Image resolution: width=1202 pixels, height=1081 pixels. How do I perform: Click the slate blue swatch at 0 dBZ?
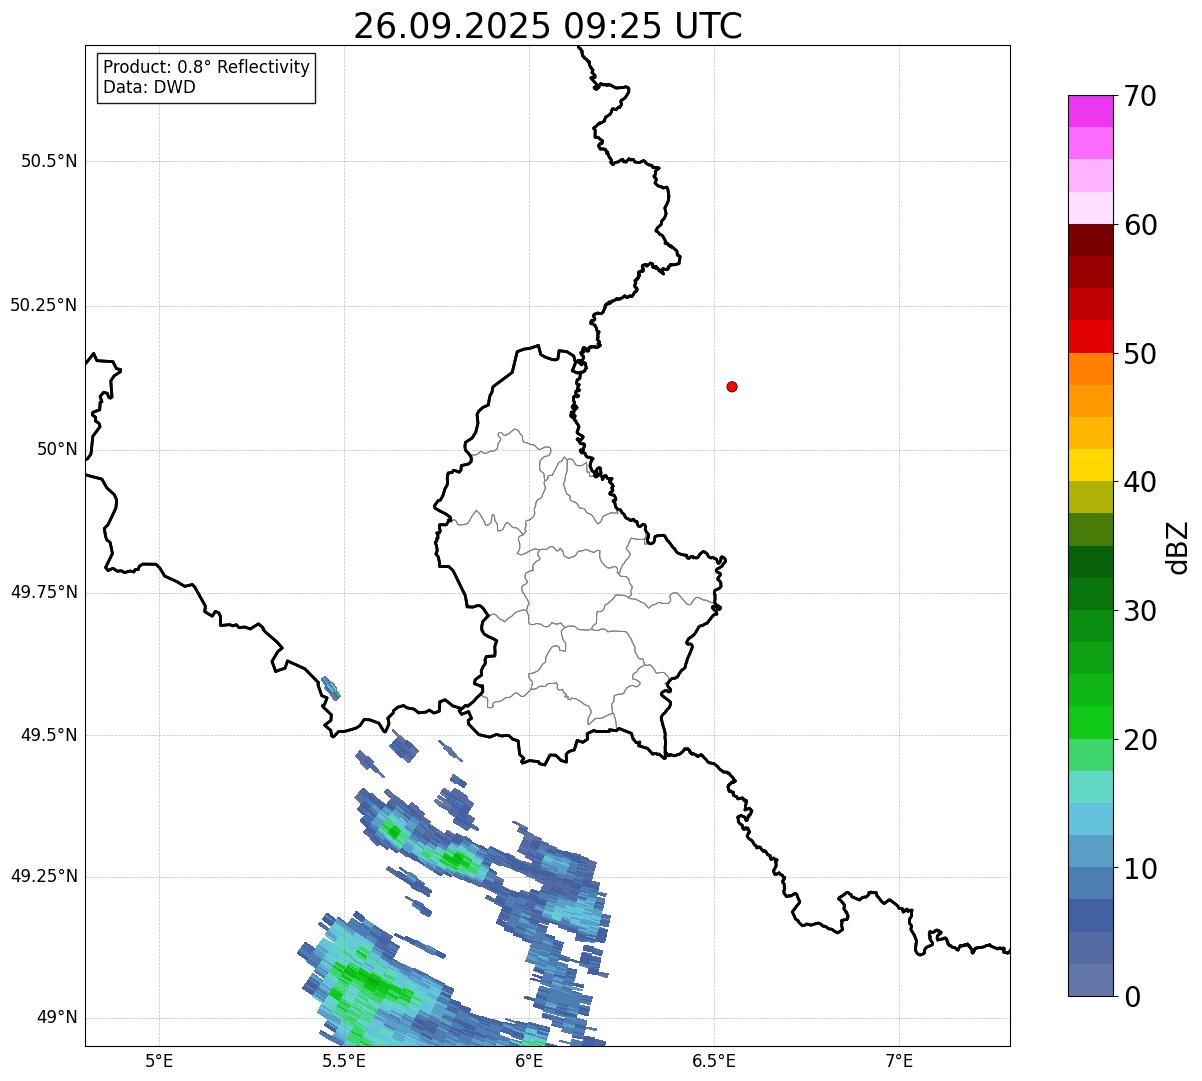pyautogui.click(x=1091, y=980)
